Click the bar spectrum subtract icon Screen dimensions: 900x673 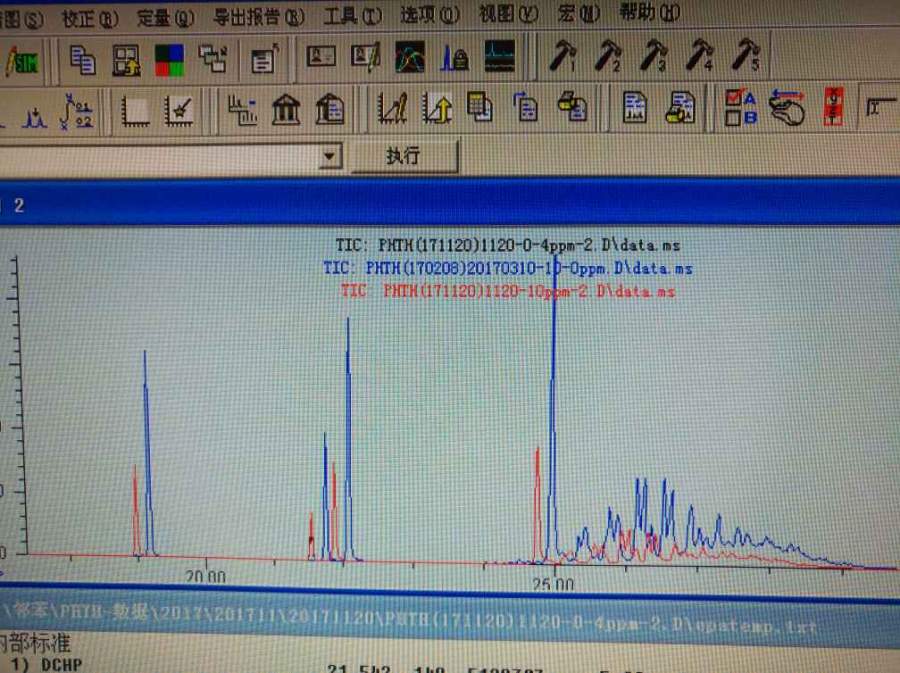[x=242, y=110]
